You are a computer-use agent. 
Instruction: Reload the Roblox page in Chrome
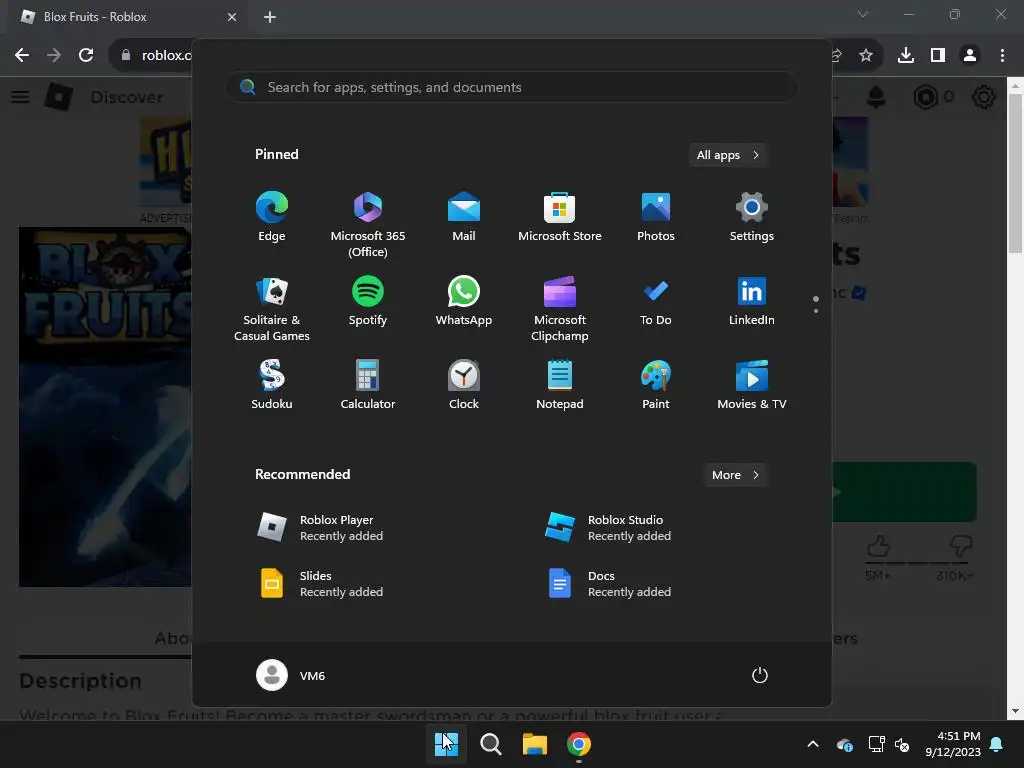[86, 56]
